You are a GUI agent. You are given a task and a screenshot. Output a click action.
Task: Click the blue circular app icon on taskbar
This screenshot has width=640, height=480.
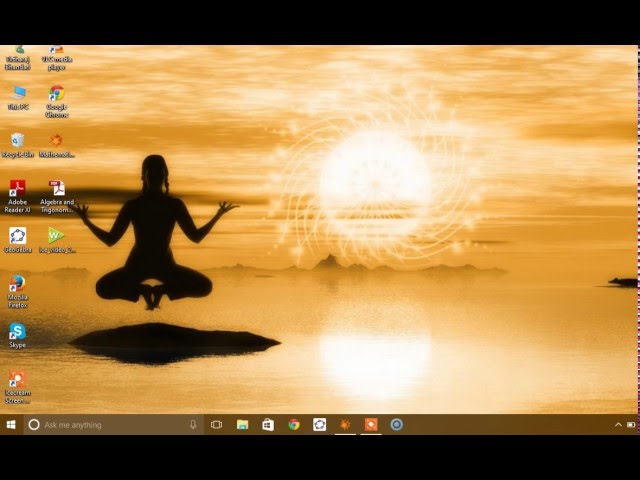(x=397, y=425)
